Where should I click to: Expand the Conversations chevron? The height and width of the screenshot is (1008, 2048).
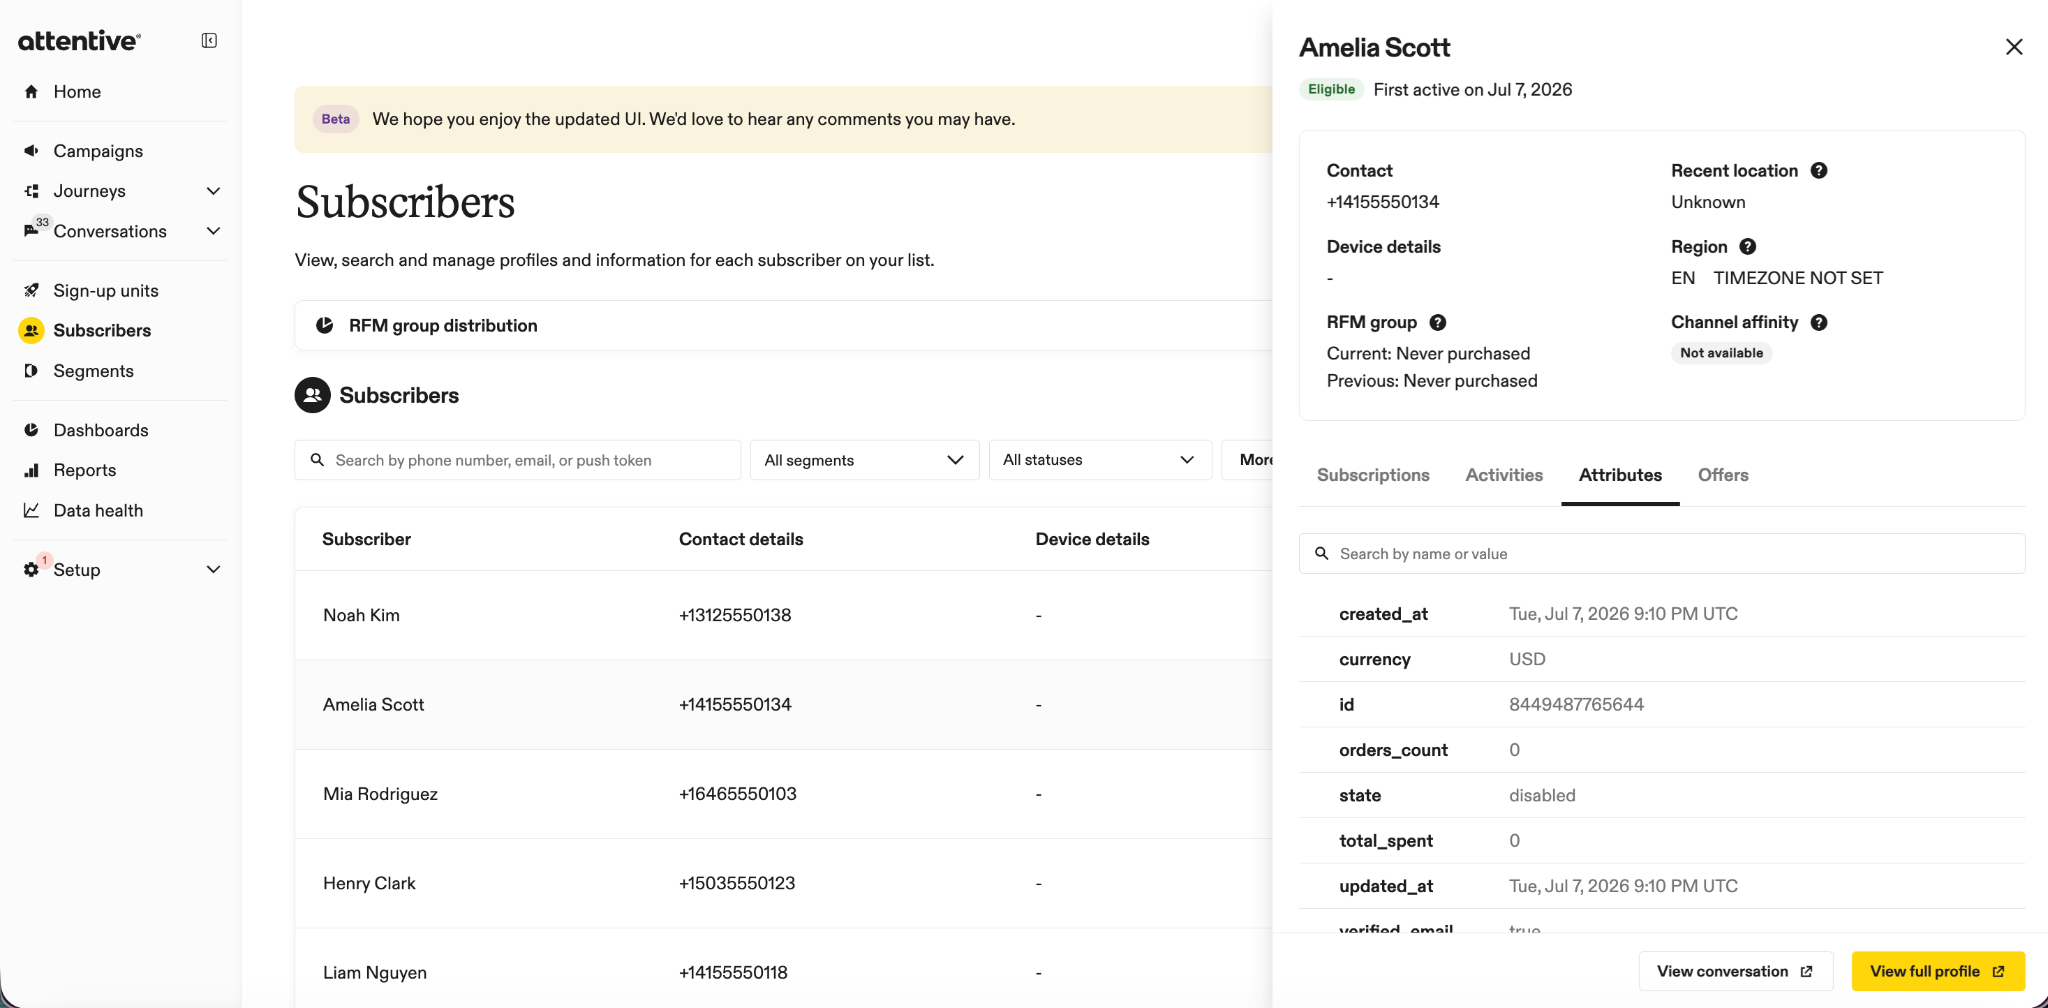tap(213, 231)
